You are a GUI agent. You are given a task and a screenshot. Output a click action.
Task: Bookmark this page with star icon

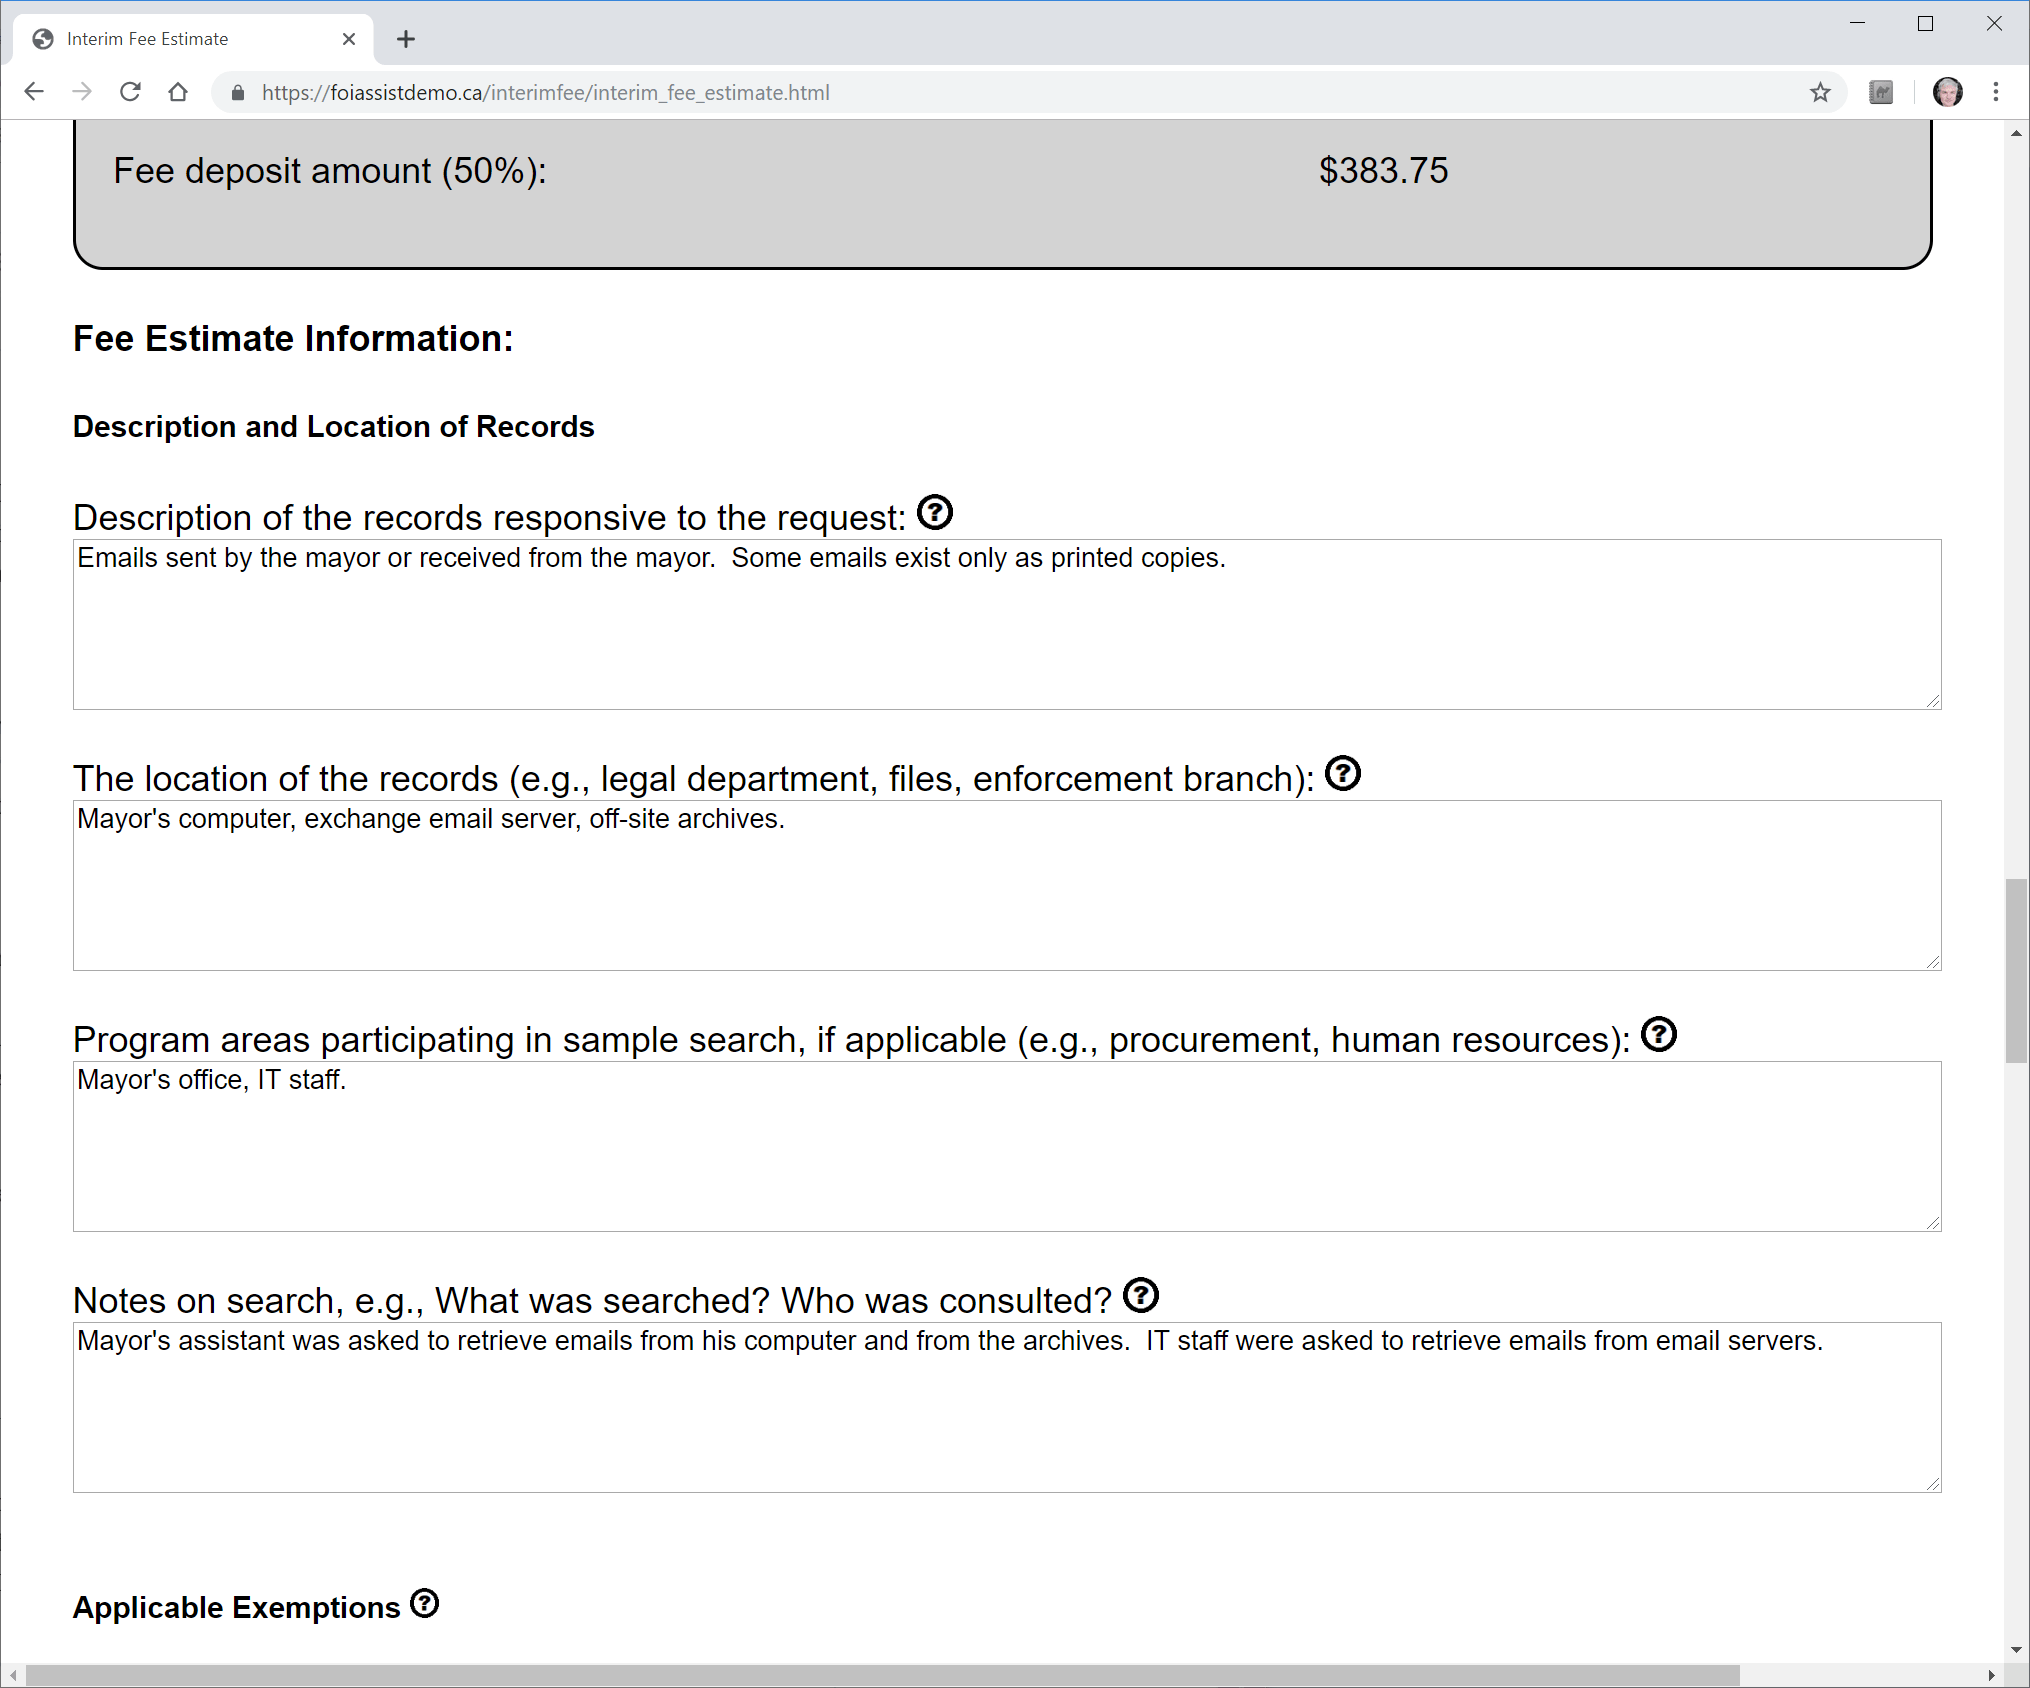coord(1820,93)
